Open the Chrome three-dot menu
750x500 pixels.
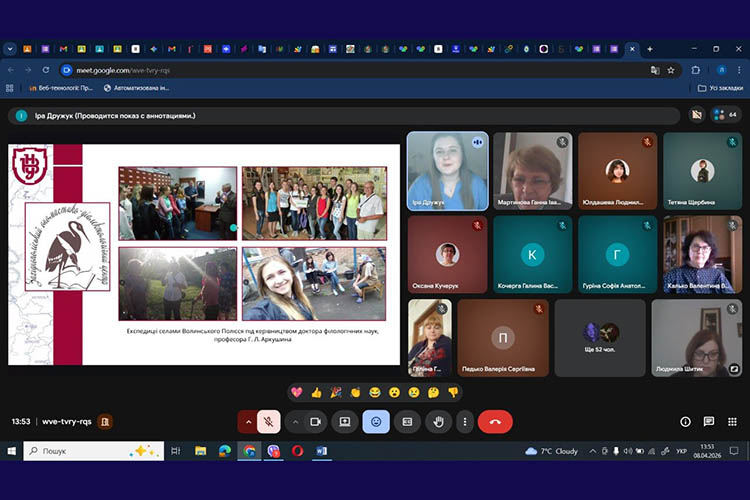[739, 70]
